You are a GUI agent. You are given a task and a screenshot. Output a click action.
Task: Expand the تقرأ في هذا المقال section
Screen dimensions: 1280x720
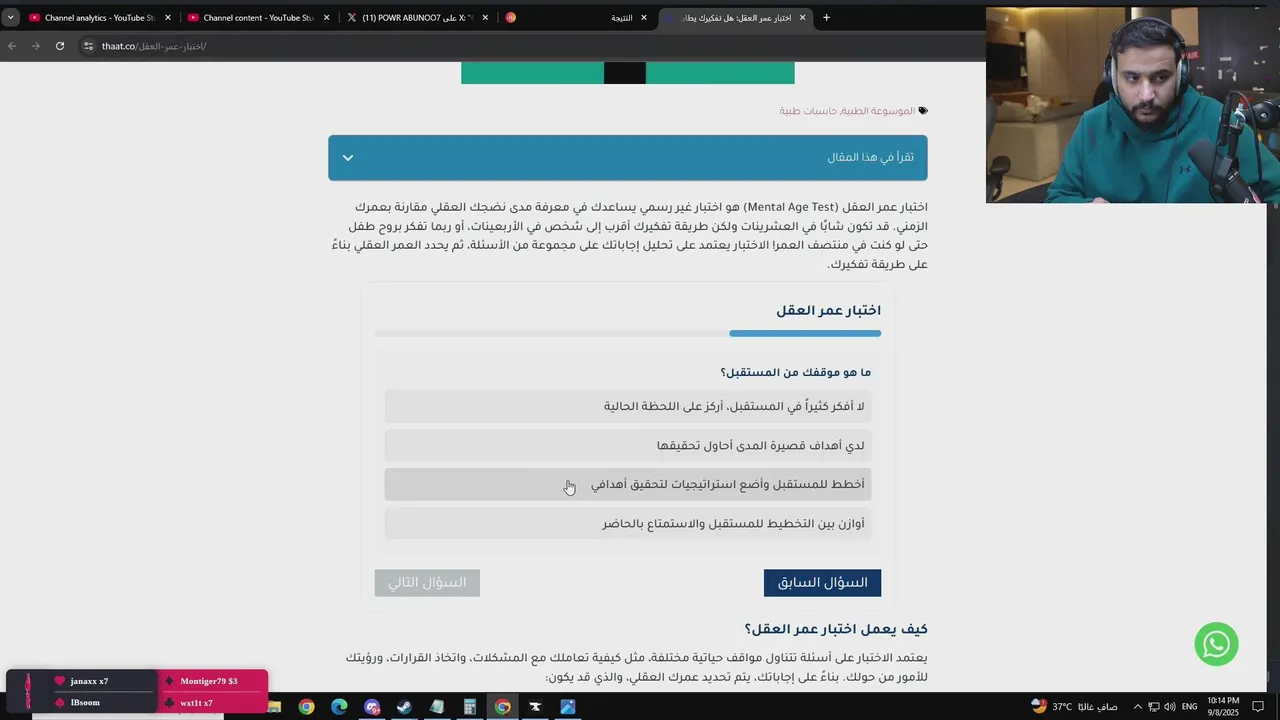pyautogui.click(x=628, y=158)
